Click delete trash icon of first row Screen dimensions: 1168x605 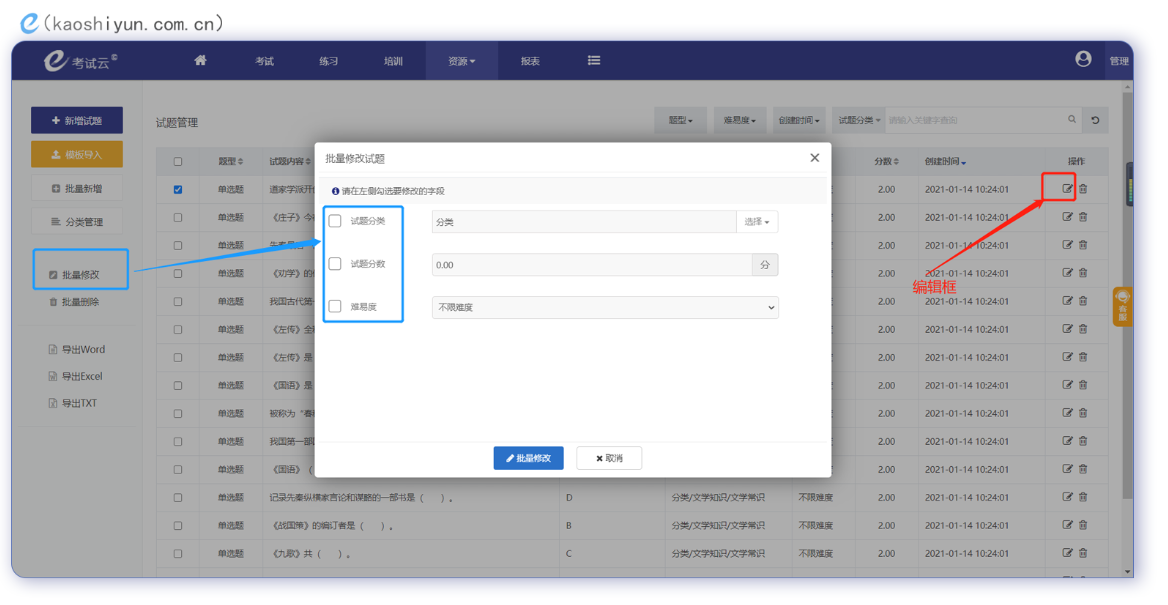(x=1083, y=188)
